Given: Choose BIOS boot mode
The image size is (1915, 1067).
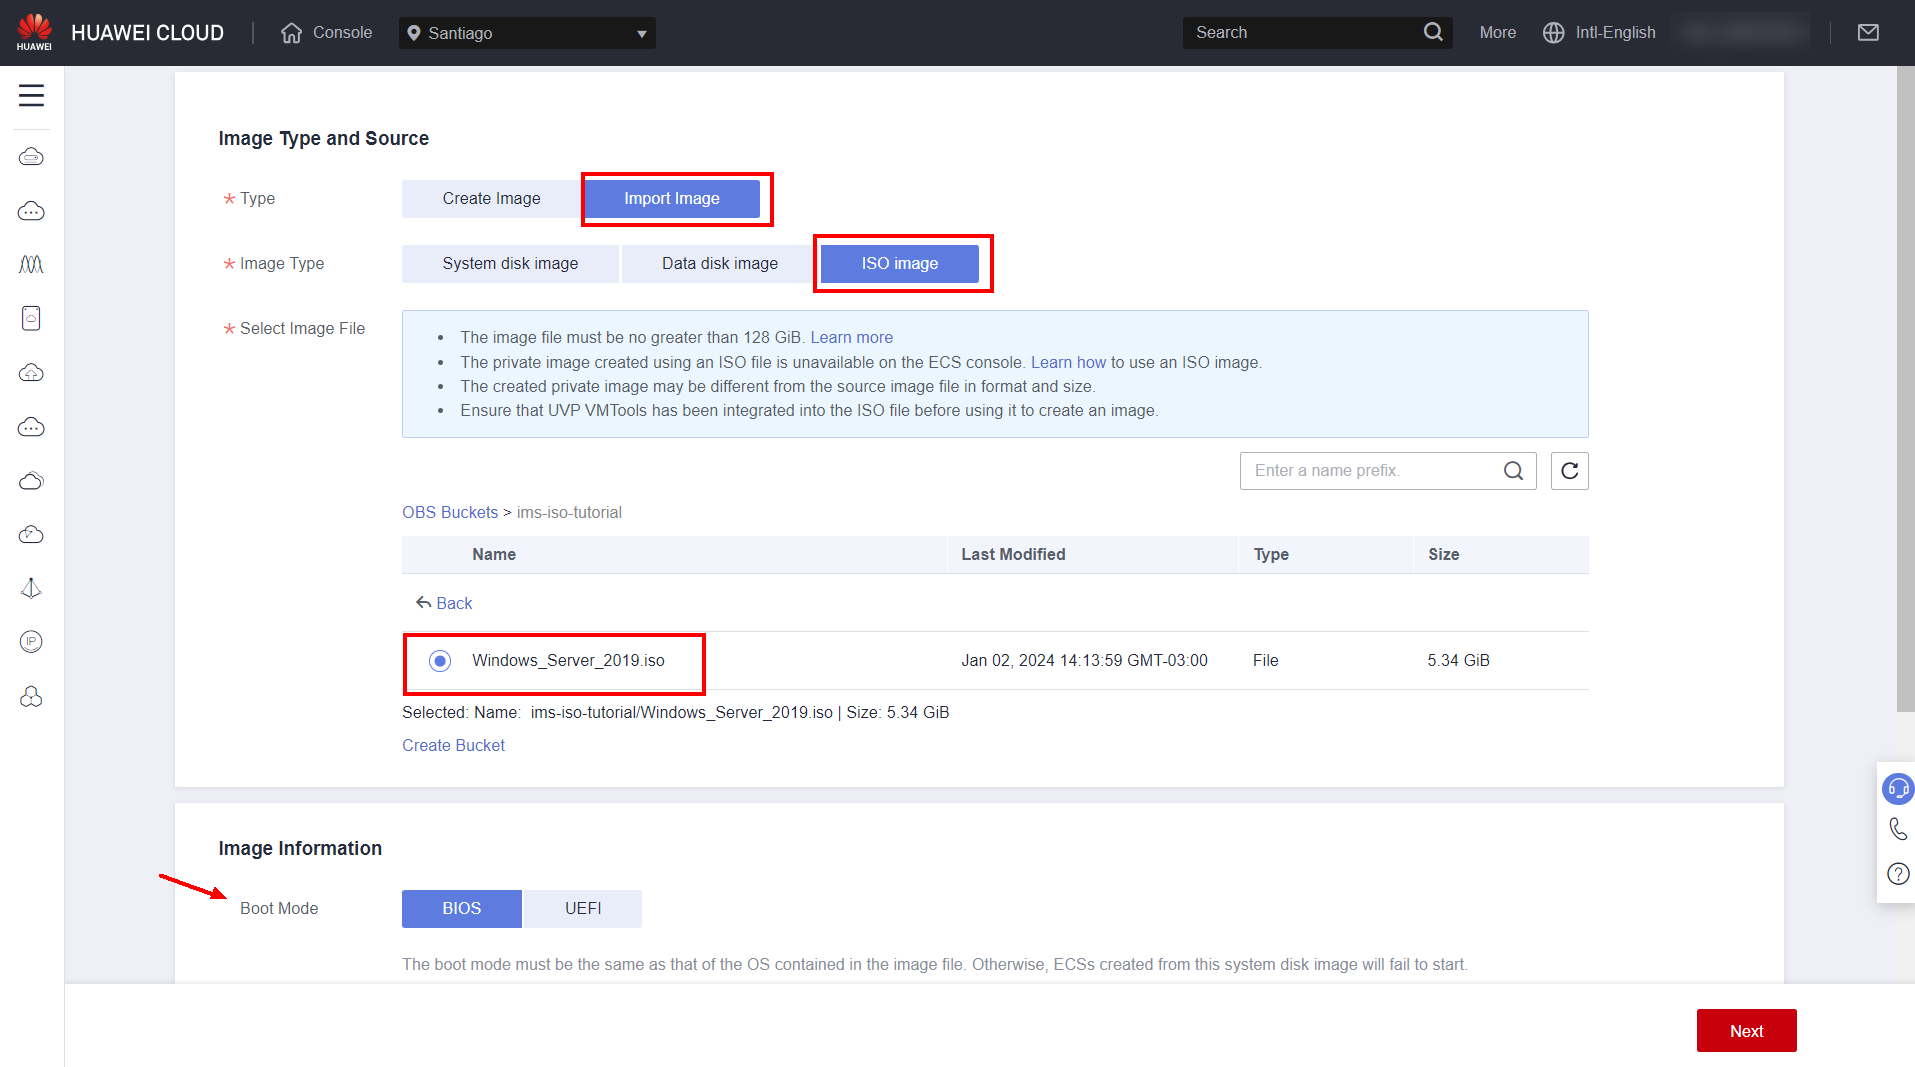Looking at the screenshot, I should [x=461, y=909].
